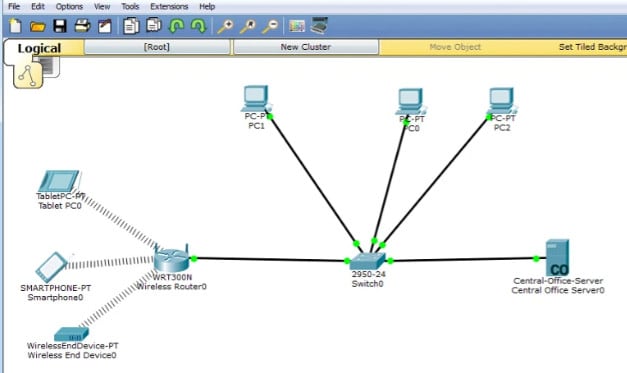627x373 pixels.
Task: Click the Paste icon
Action: [x=154, y=26]
